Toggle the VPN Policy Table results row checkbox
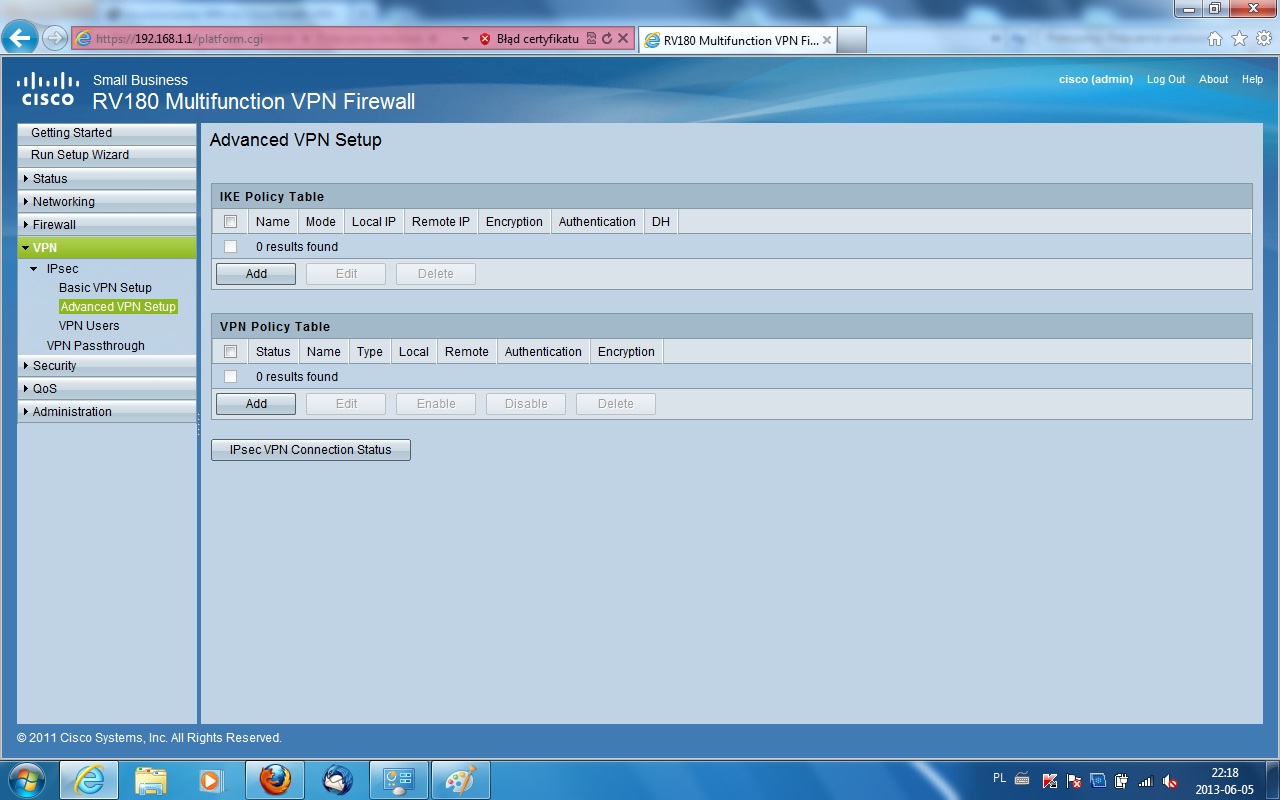The width and height of the screenshot is (1280, 800). tap(231, 376)
